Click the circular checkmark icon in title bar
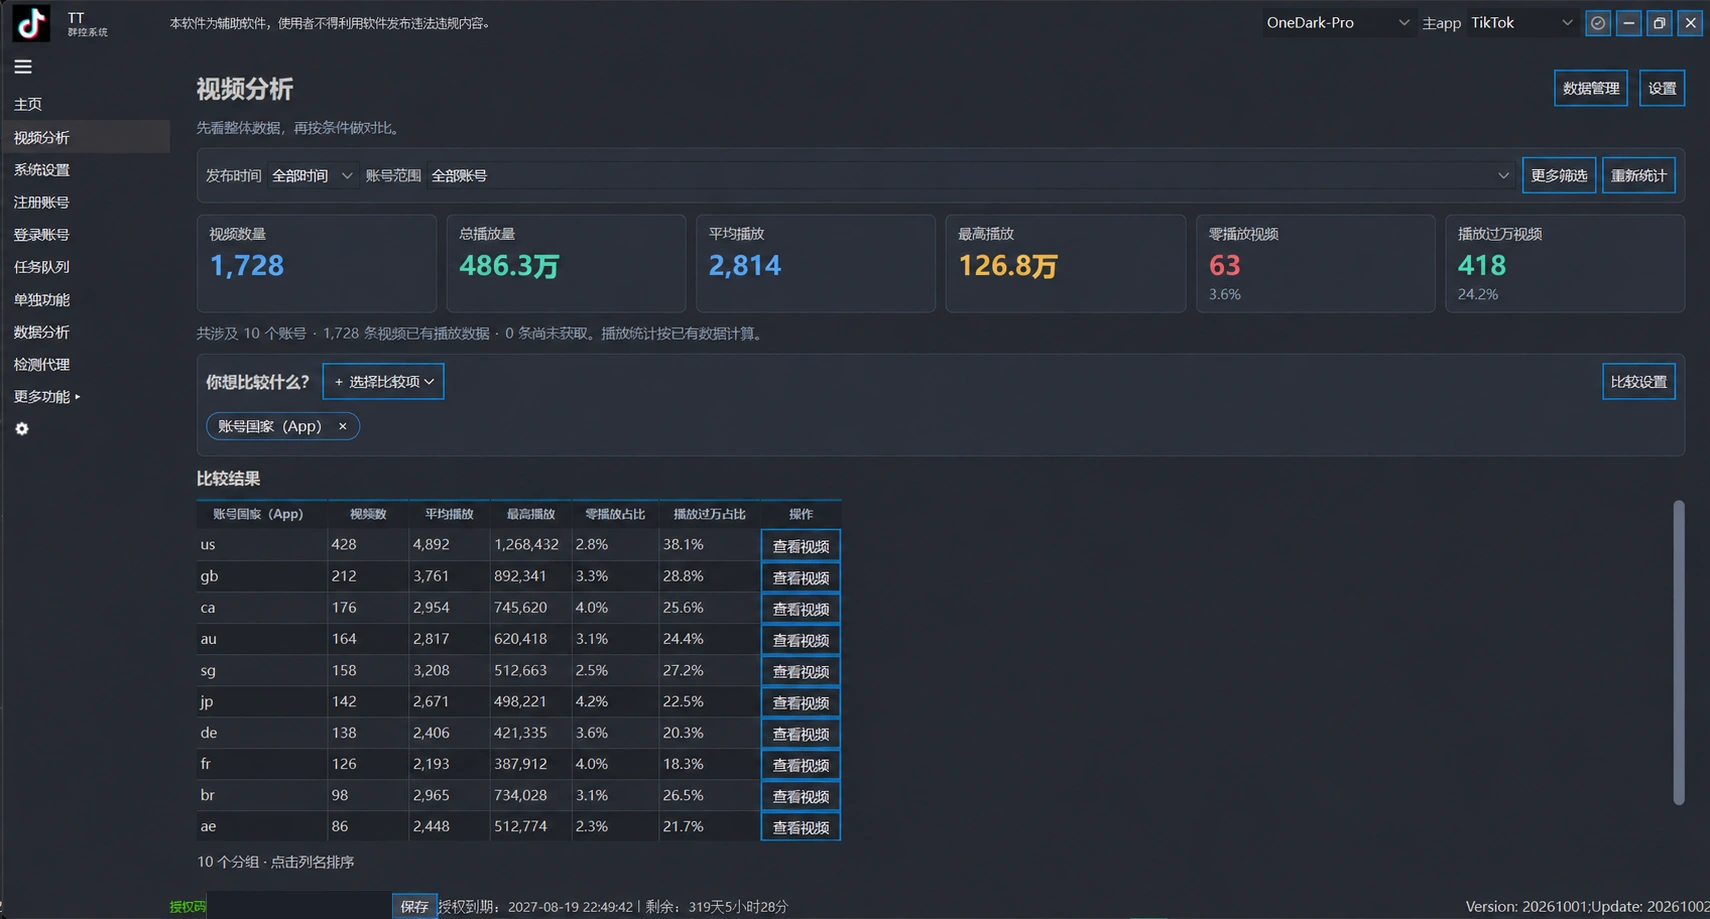 click(1598, 23)
